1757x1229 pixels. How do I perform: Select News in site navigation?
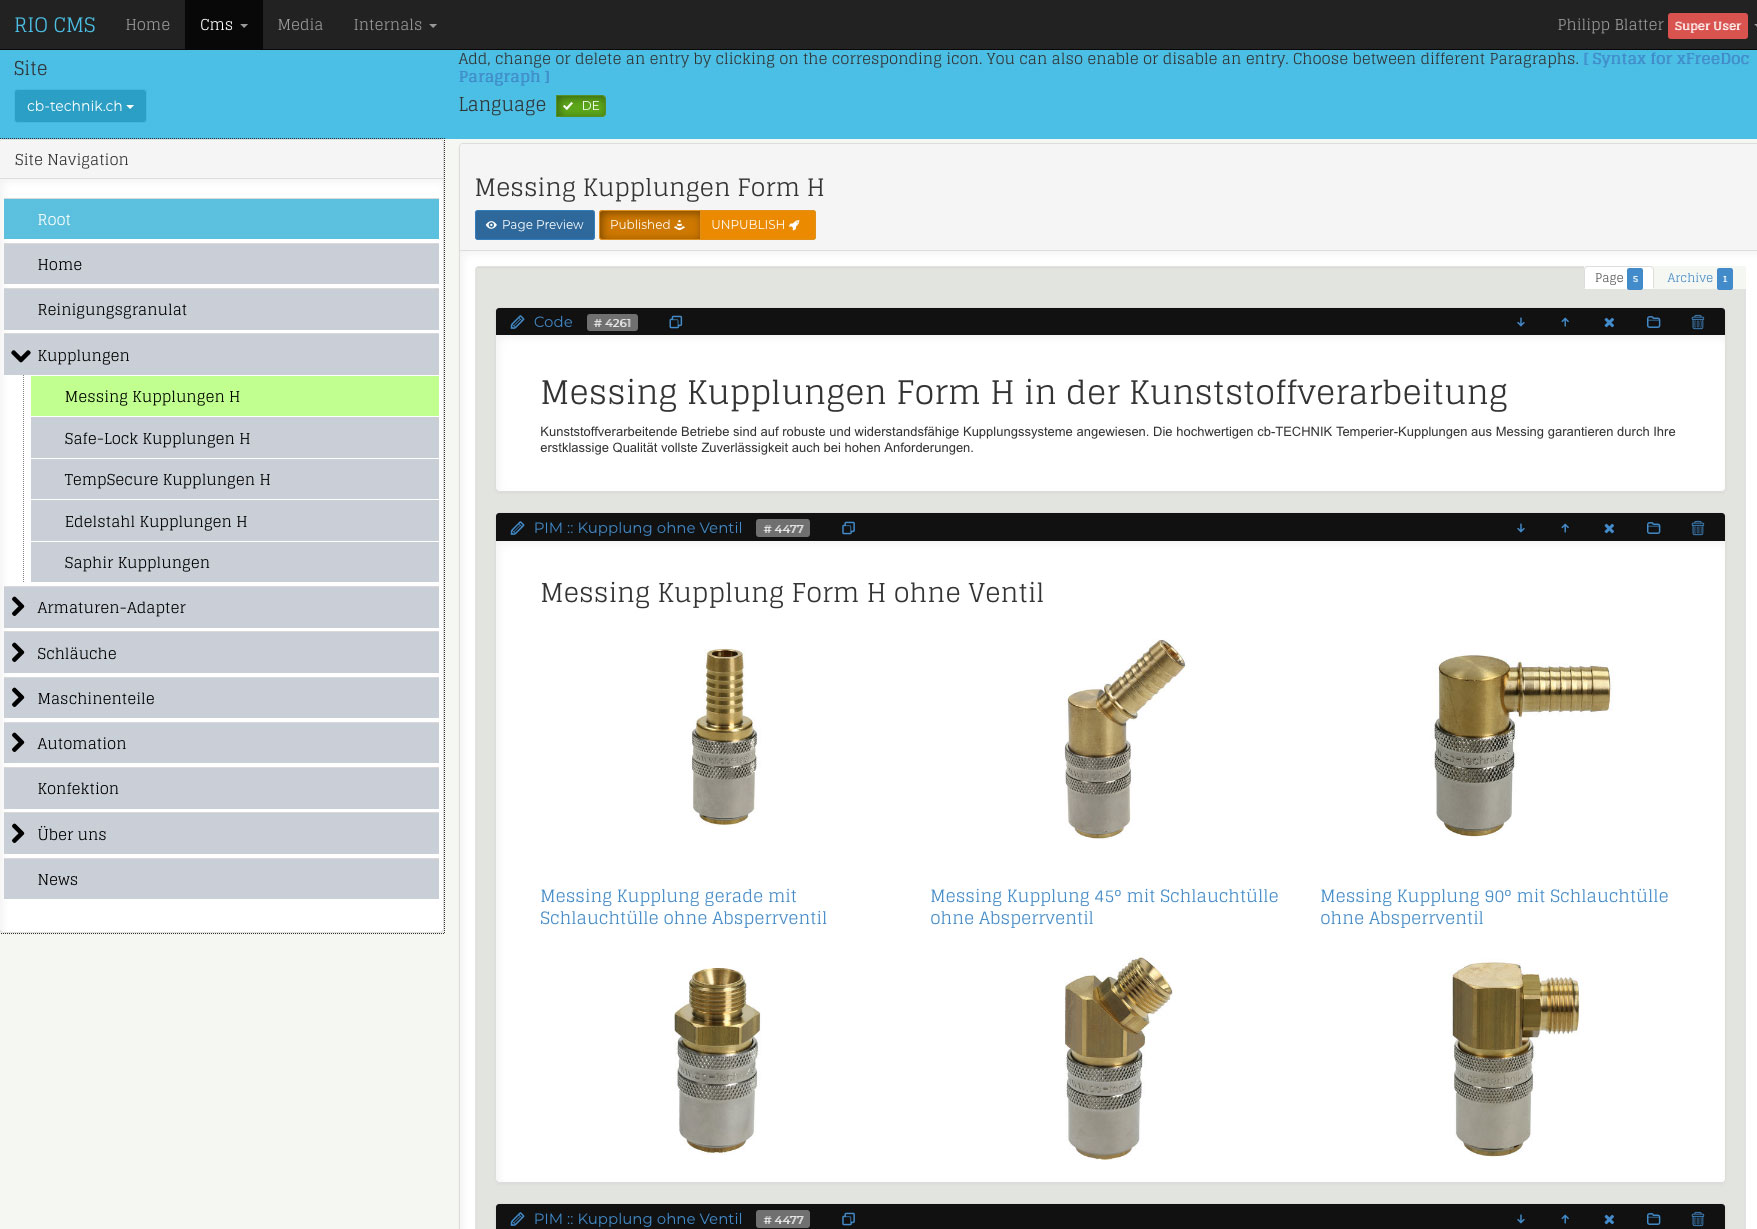pyautogui.click(x=221, y=879)
